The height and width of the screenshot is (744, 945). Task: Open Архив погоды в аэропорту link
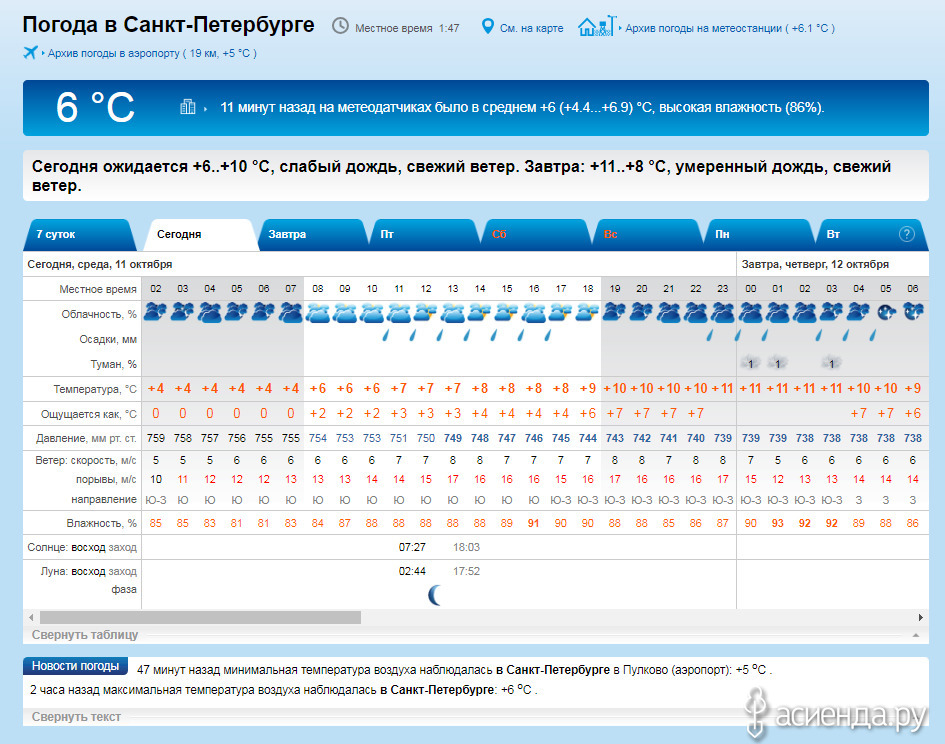152,54
